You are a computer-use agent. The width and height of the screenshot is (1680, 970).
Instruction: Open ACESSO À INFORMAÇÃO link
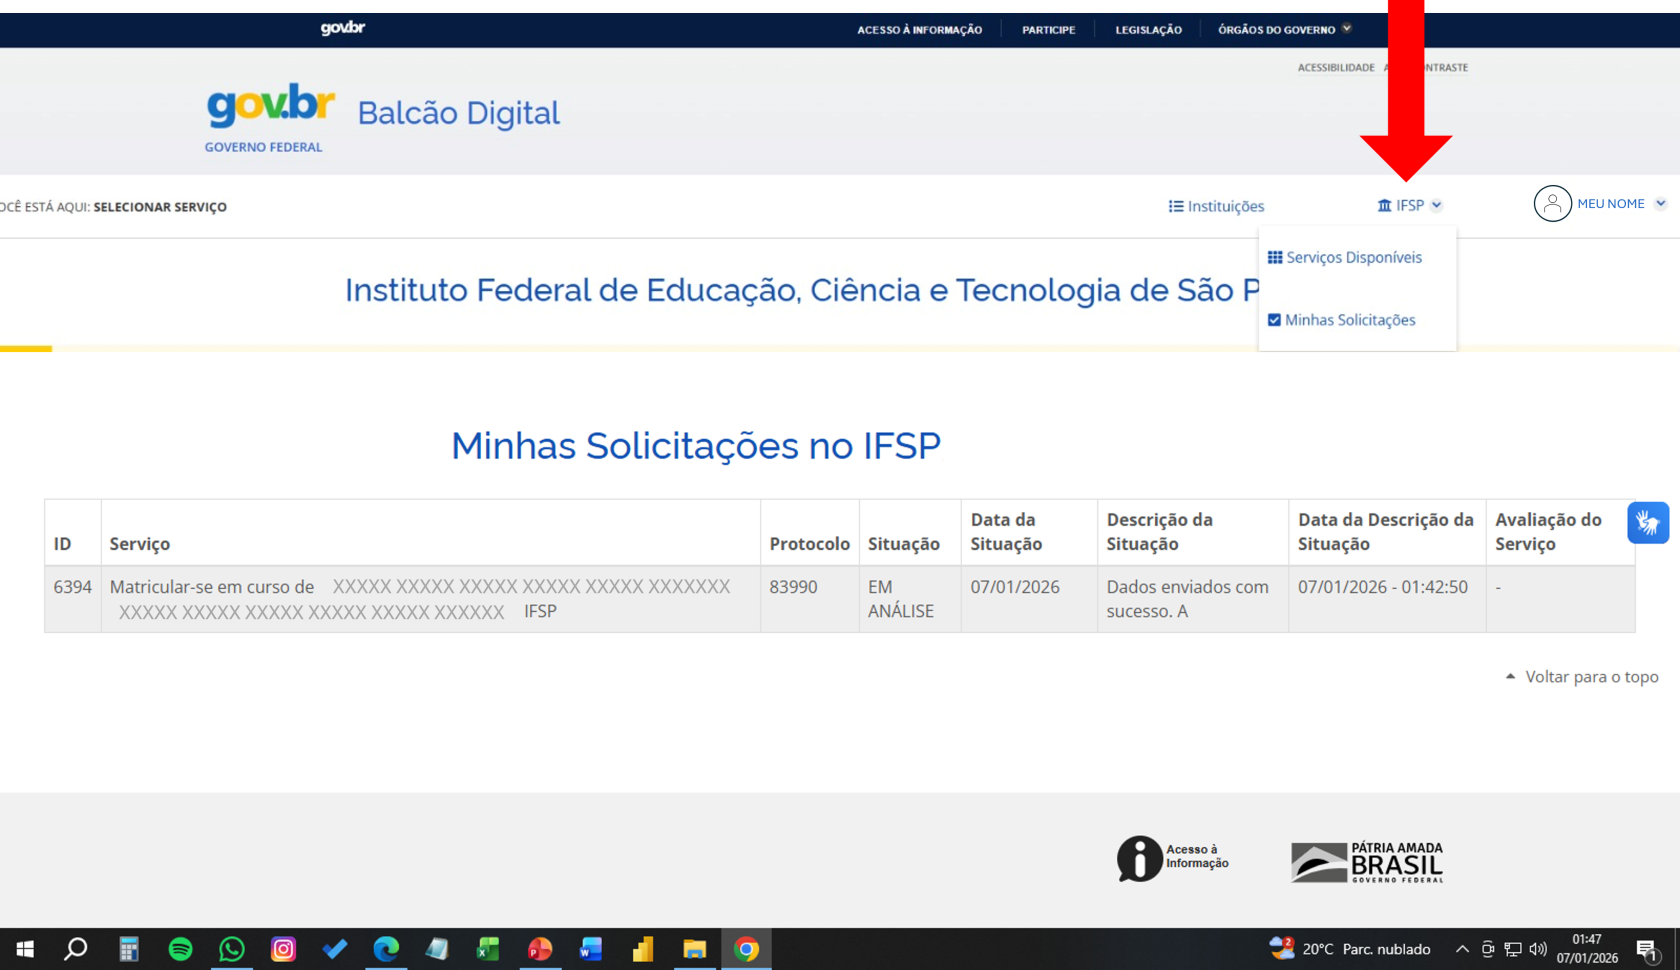pos(919,29)
